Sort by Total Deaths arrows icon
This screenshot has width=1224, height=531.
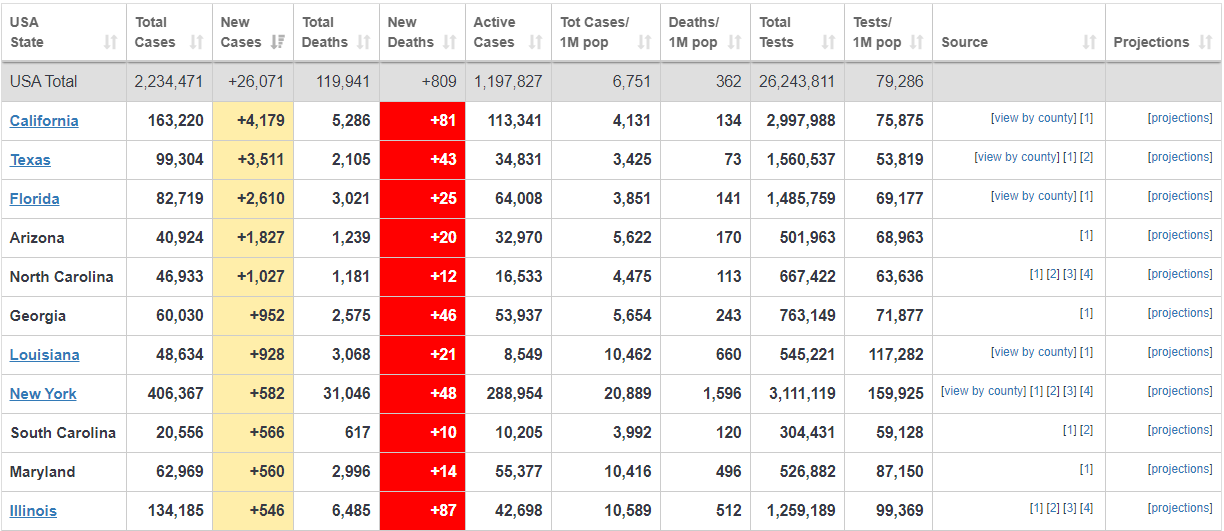(x=365, y=42)
